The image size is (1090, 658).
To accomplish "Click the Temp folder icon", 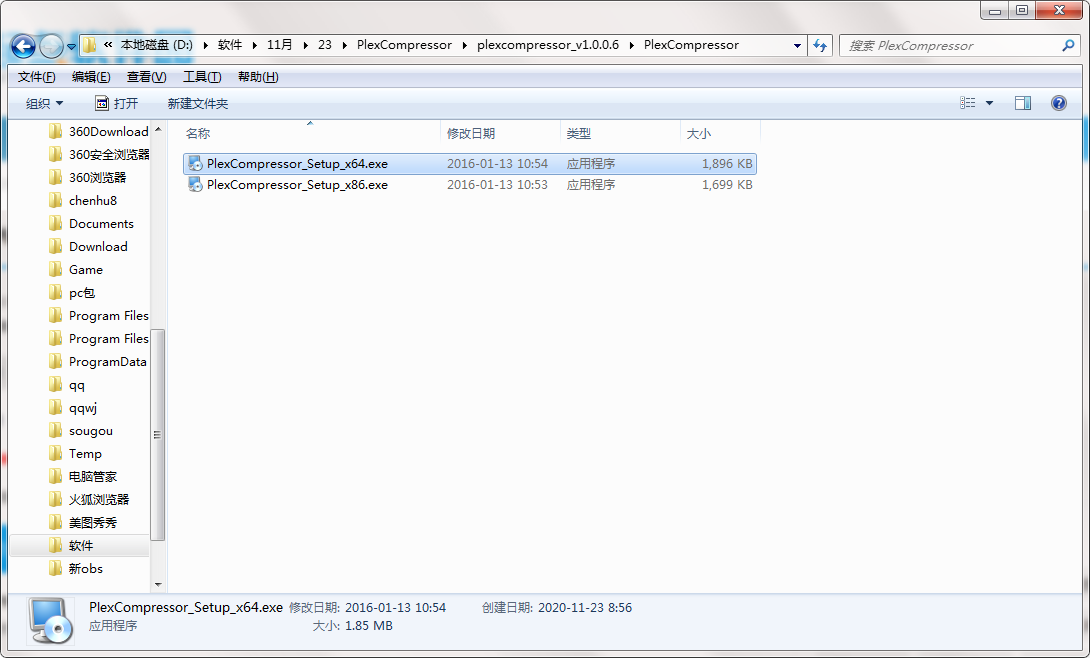I will point(56,453).
